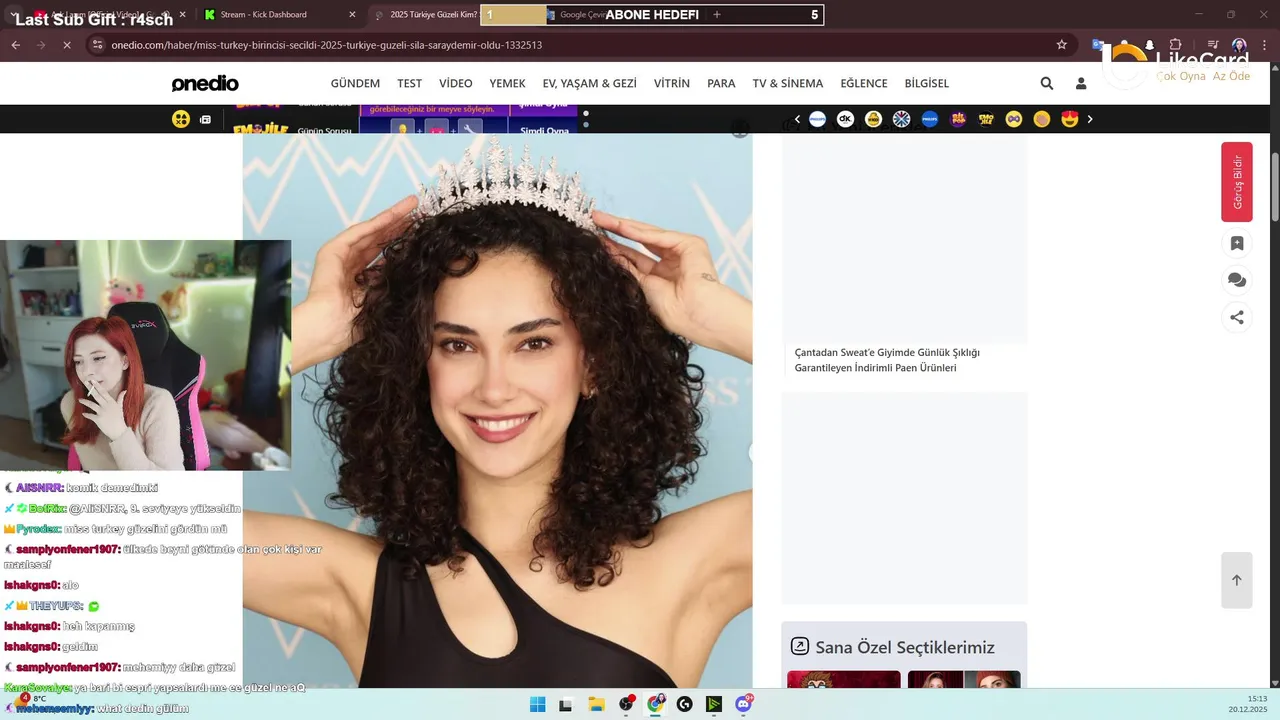The width and height of the screenshot is (1280, 720).
Task: Open Discord from the taskbar
Action: [744, 704]
